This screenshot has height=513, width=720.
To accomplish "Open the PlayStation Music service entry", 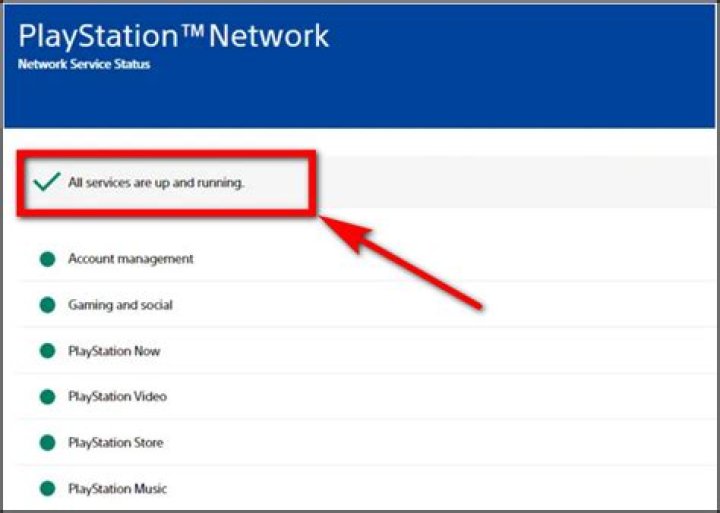I will [x=366, y=488].
